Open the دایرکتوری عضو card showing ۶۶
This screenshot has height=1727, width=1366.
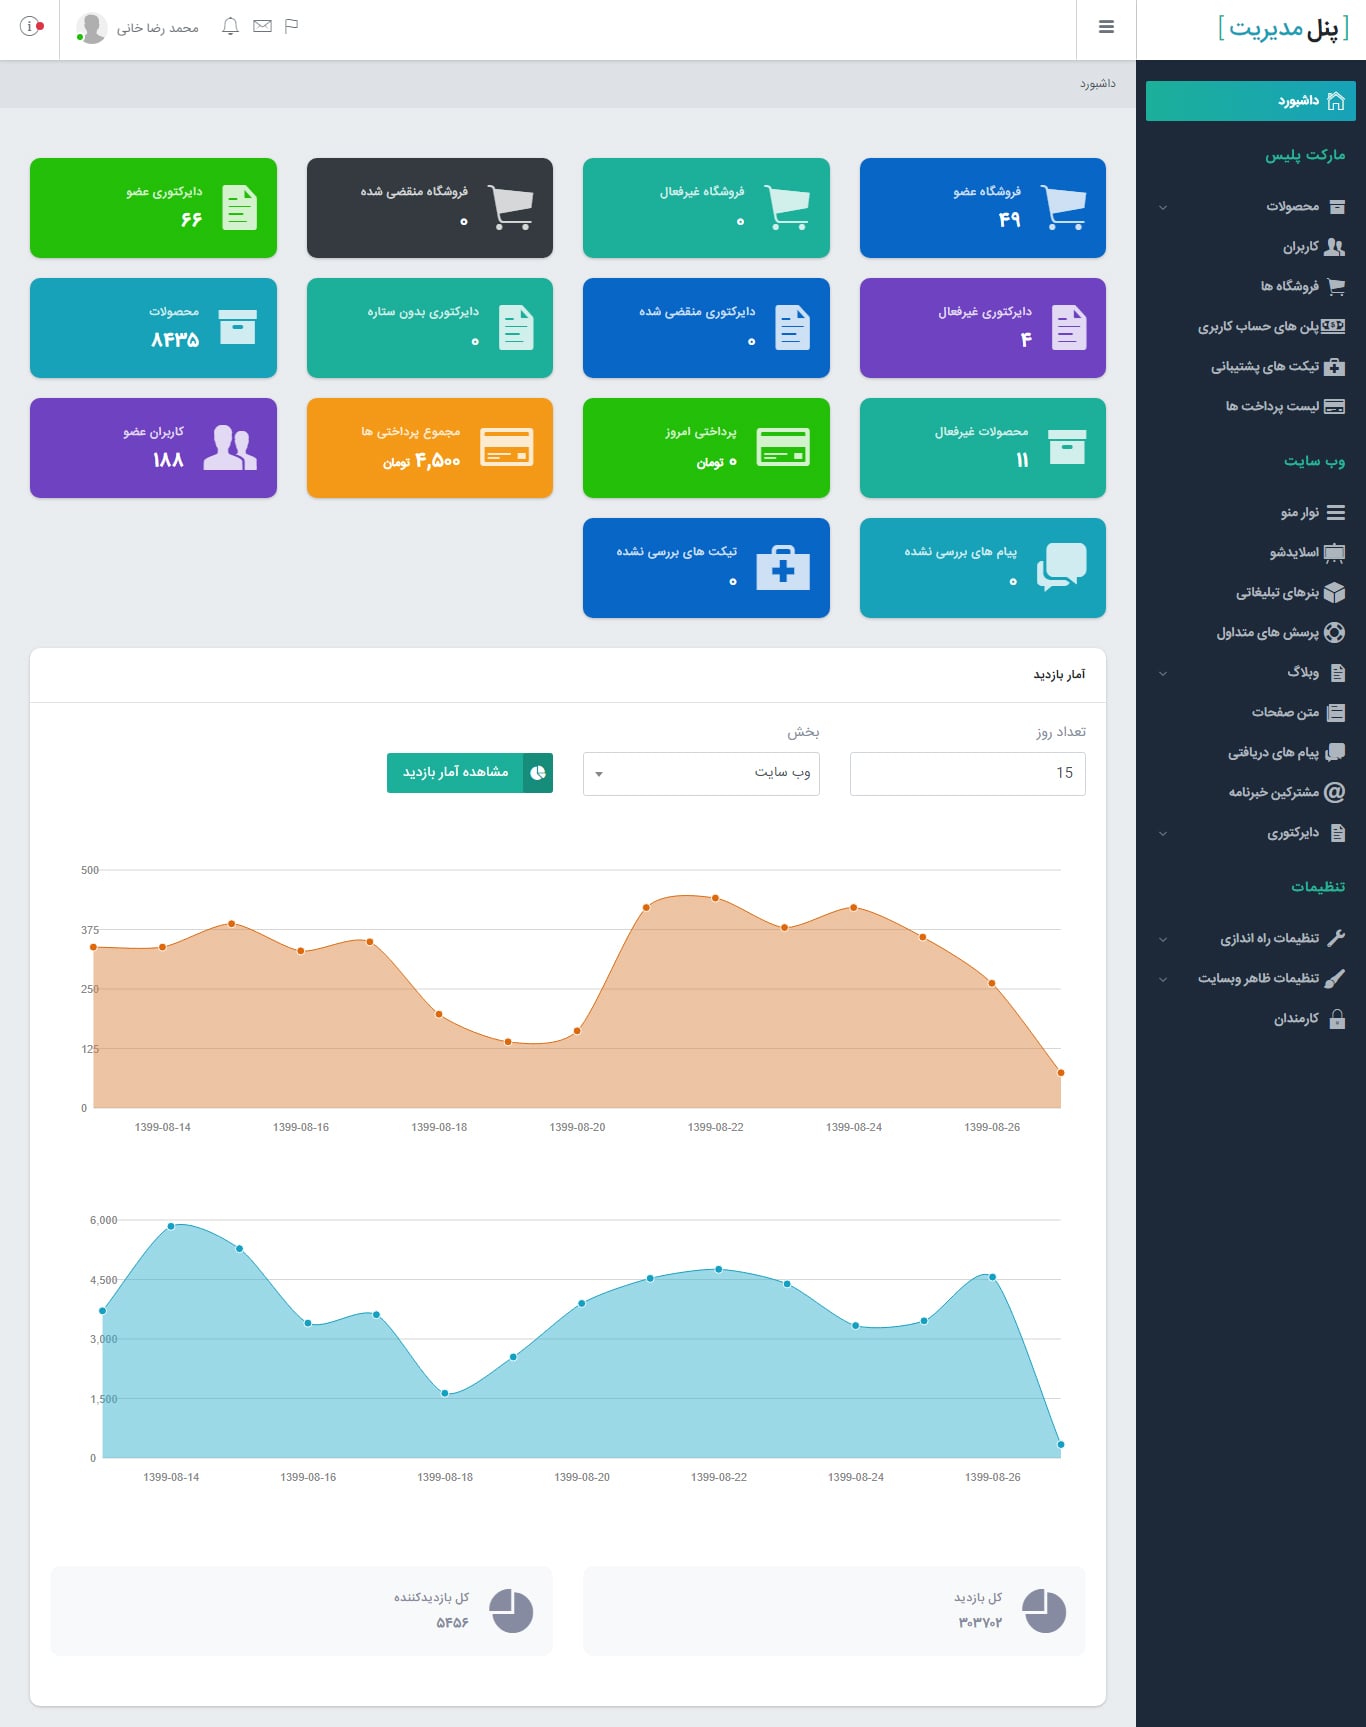153,208
